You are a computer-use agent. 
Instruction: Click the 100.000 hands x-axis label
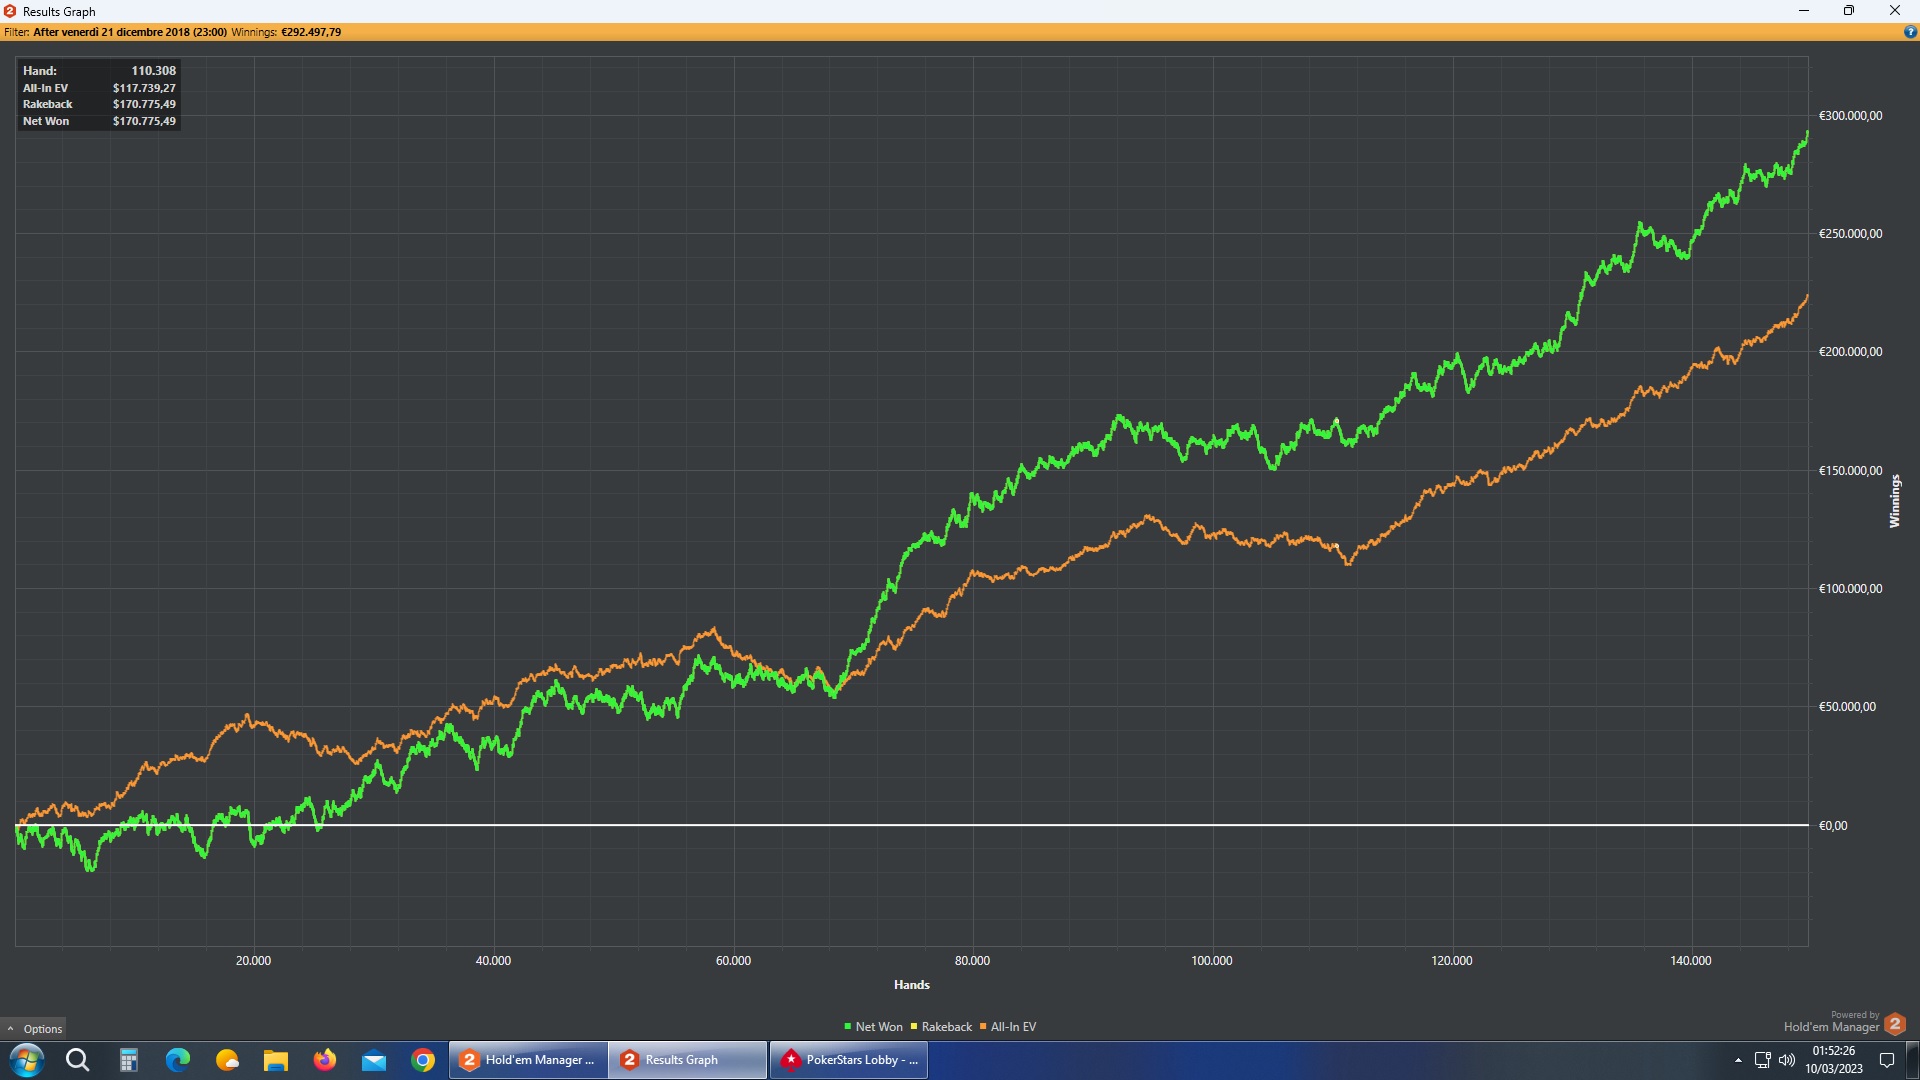click(1212, 961)
